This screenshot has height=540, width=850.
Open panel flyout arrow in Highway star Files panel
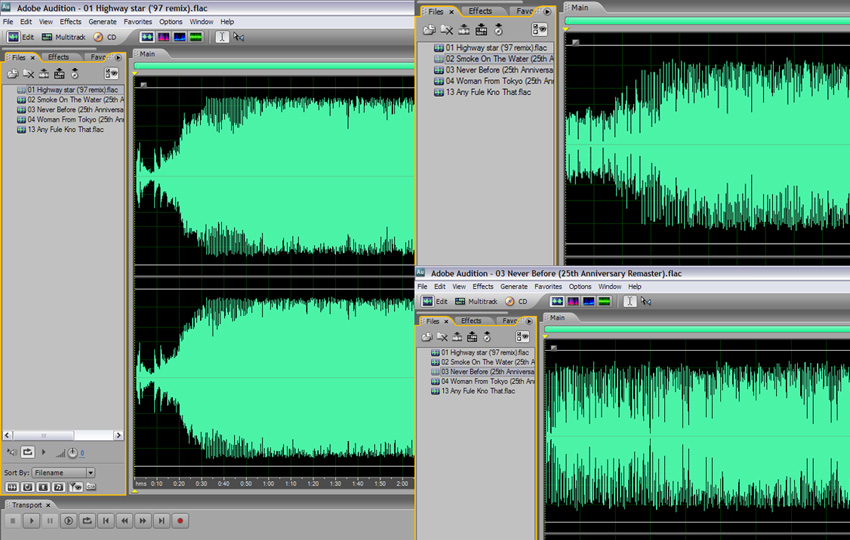click(118, 57)
